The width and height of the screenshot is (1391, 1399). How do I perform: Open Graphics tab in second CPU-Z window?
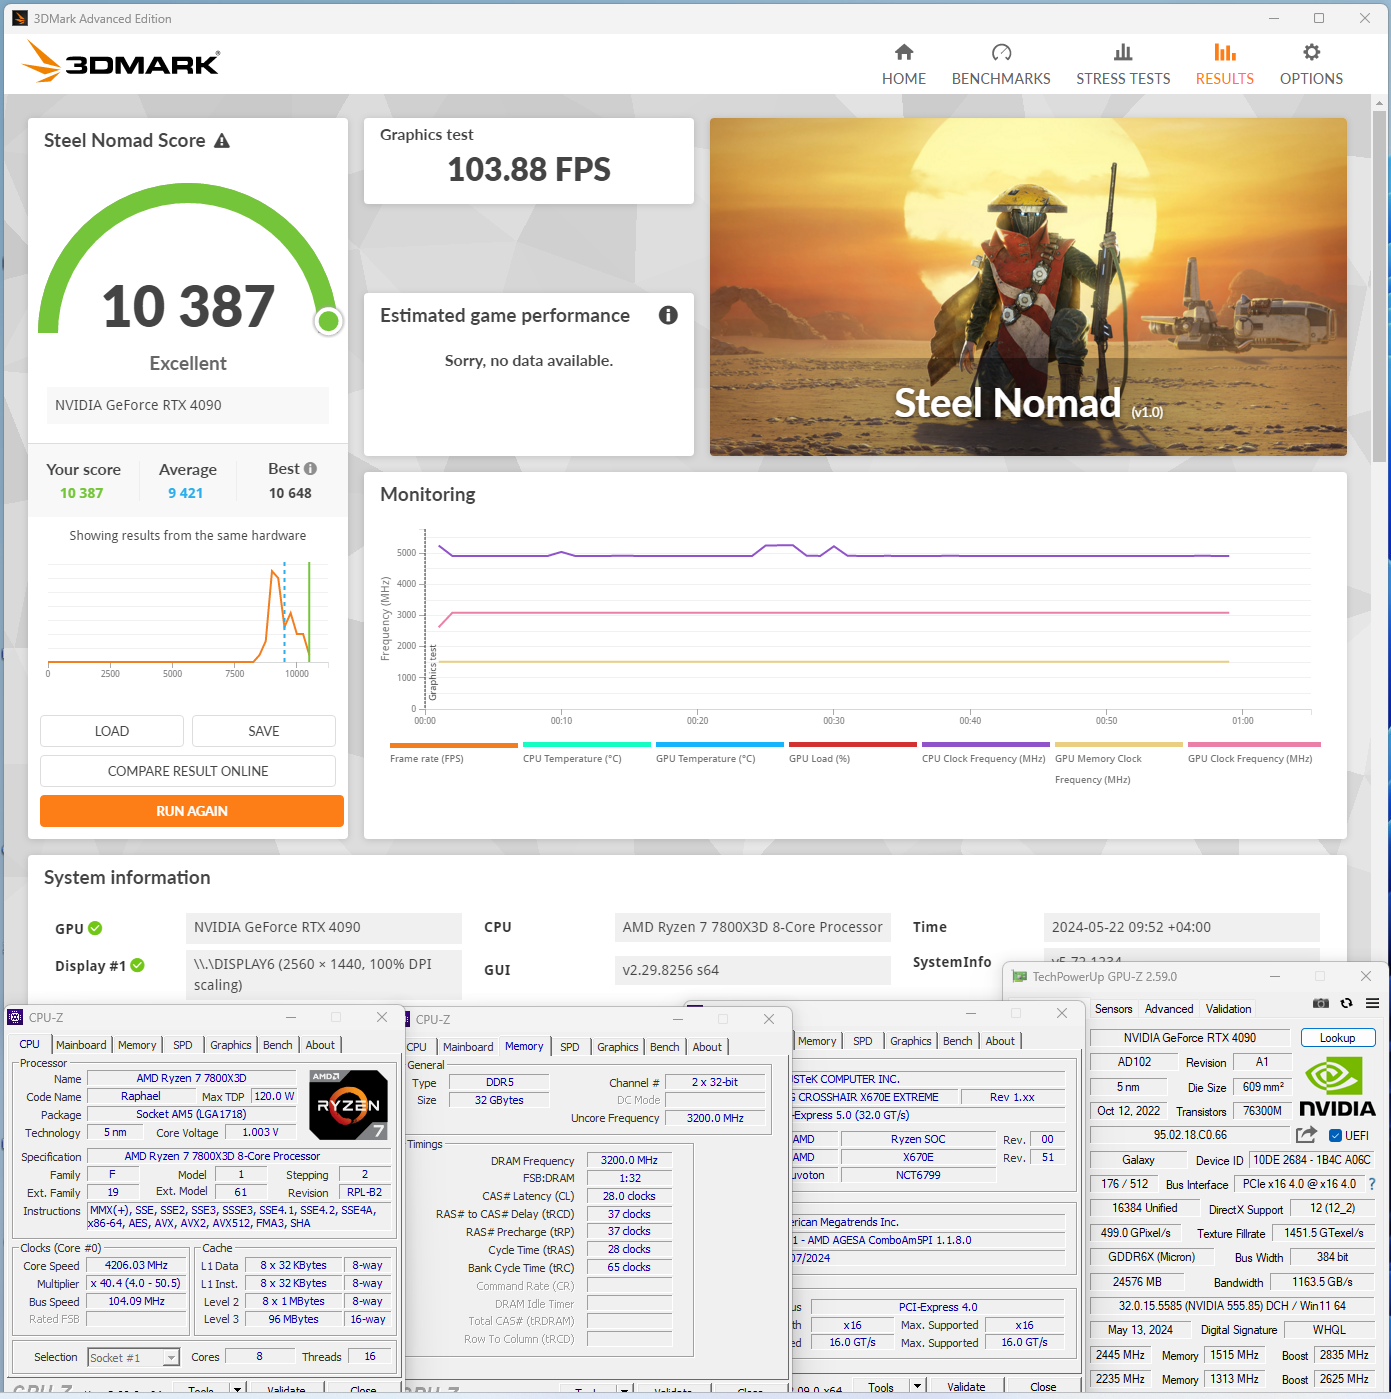click(617, 1047)
